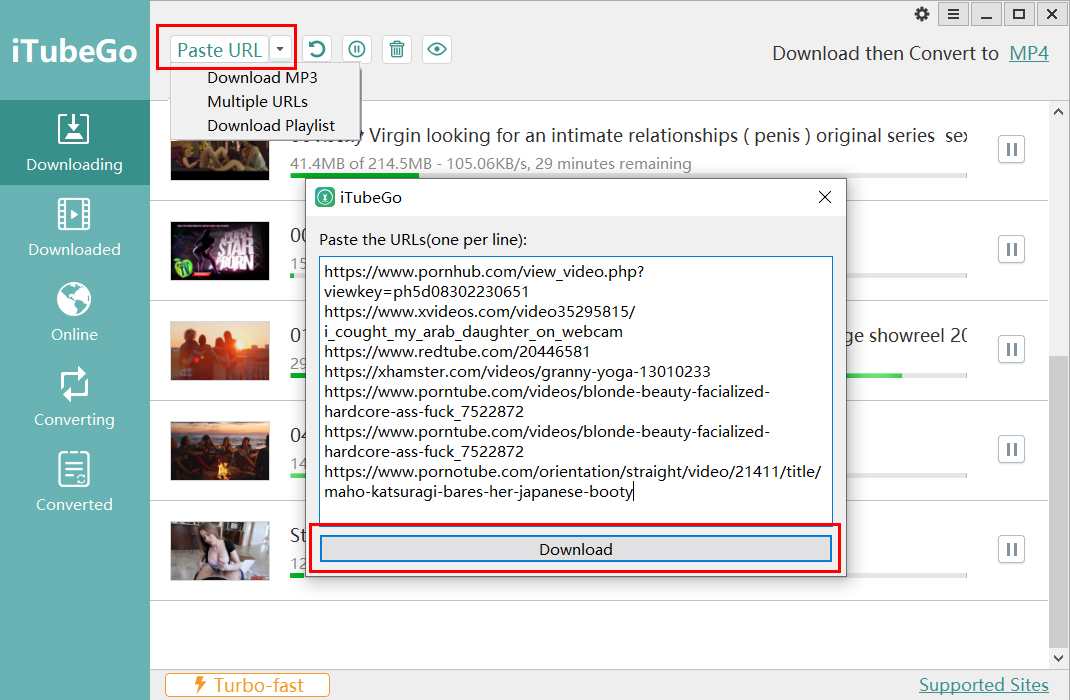
Task: Click the first download progress bar
Action: click(x=628, y=176)
